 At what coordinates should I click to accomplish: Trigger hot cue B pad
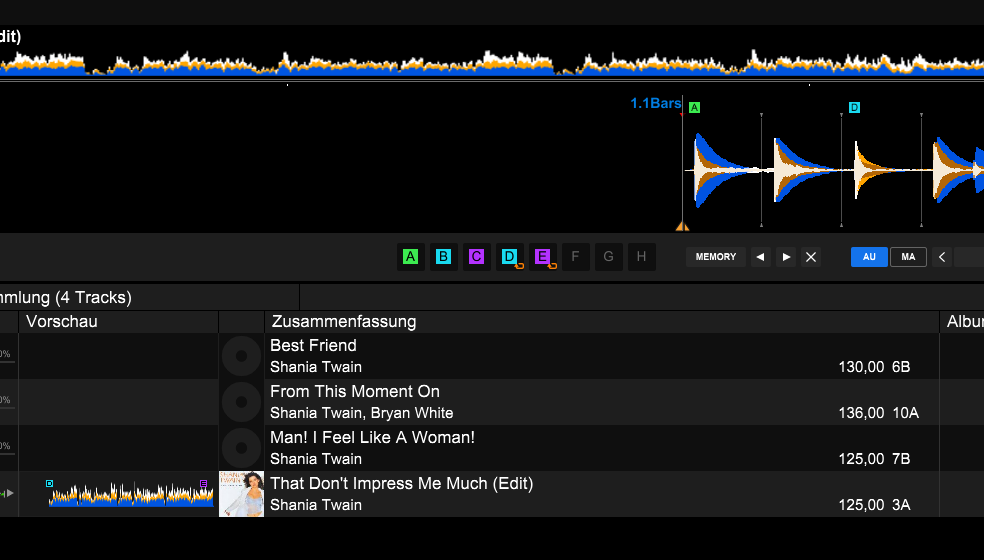443,257
